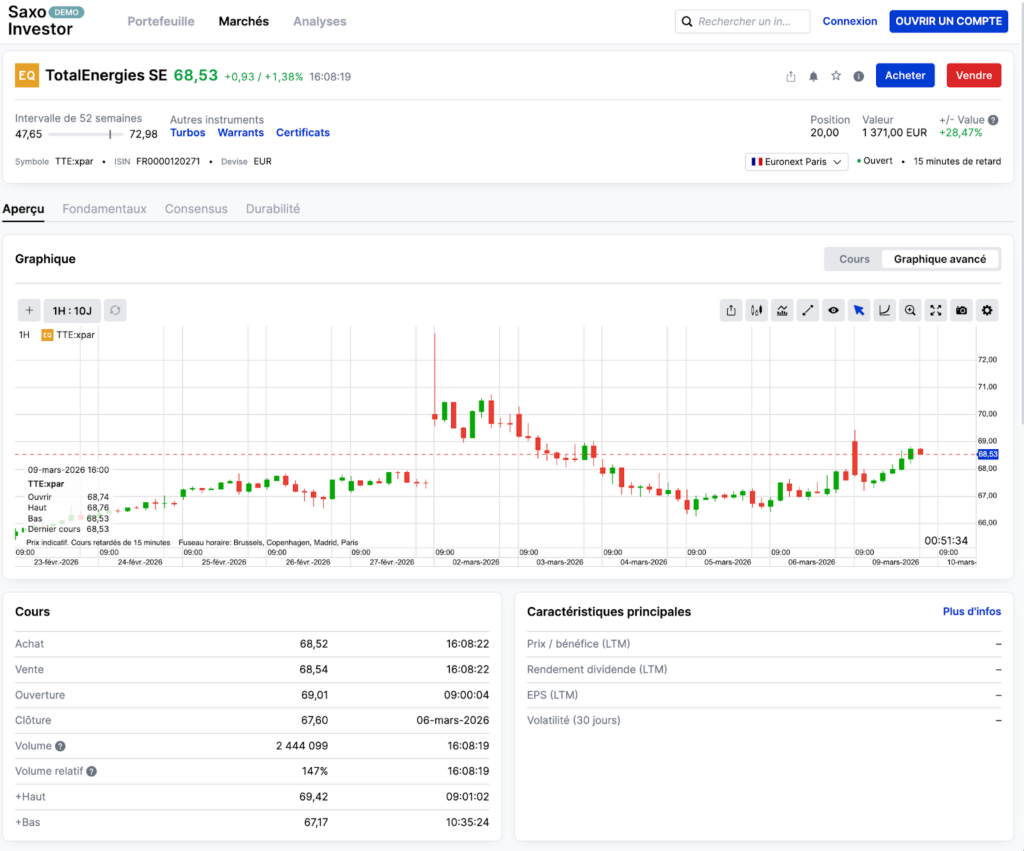Take a chart snapshot with the camera icon
This screenshot has height=851, width=1024.
pos(961,310)
